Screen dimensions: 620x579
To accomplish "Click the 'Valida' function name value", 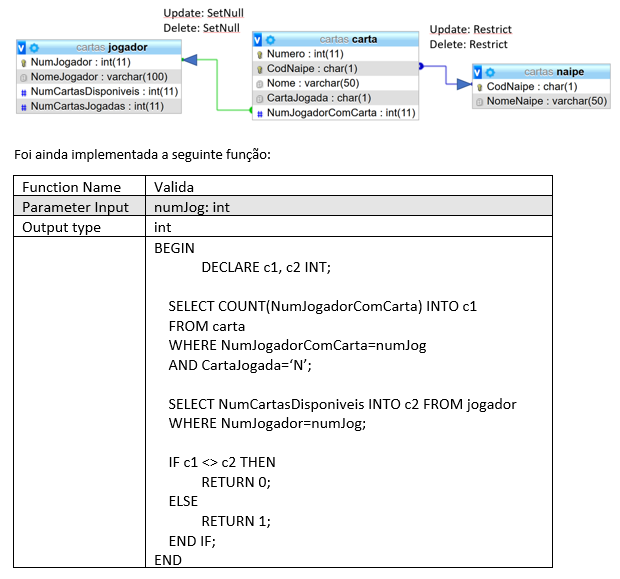I will 174,187.
